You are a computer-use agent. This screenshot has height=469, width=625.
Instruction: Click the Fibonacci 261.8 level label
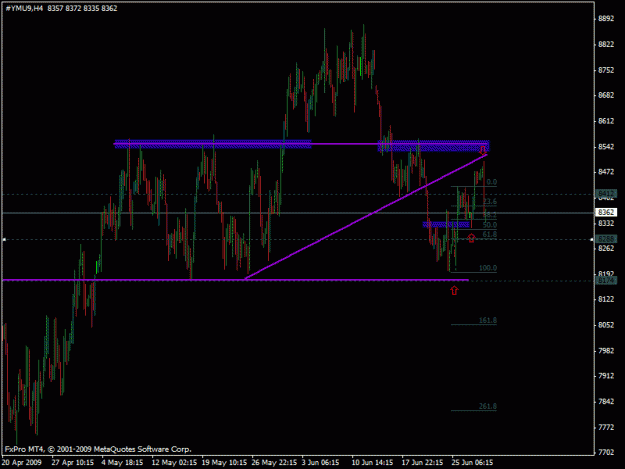tap(488, 406)
